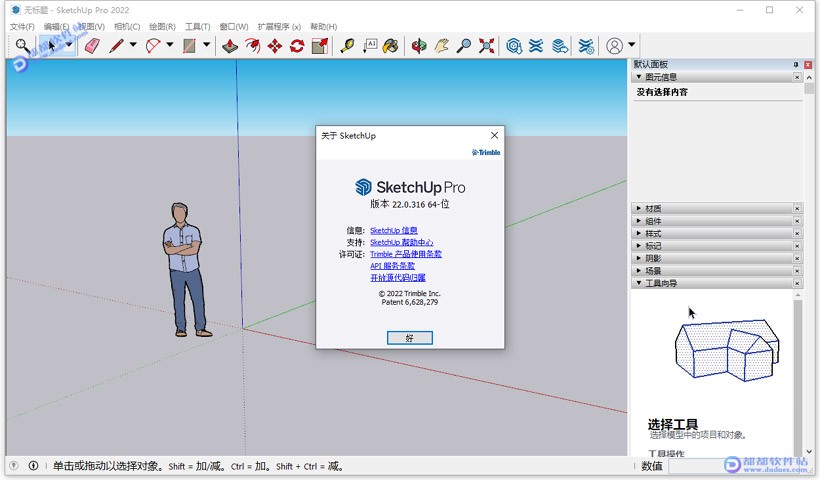Open the 窗口(W) menu
Viewport: 820px width, 480px height.
234,27
